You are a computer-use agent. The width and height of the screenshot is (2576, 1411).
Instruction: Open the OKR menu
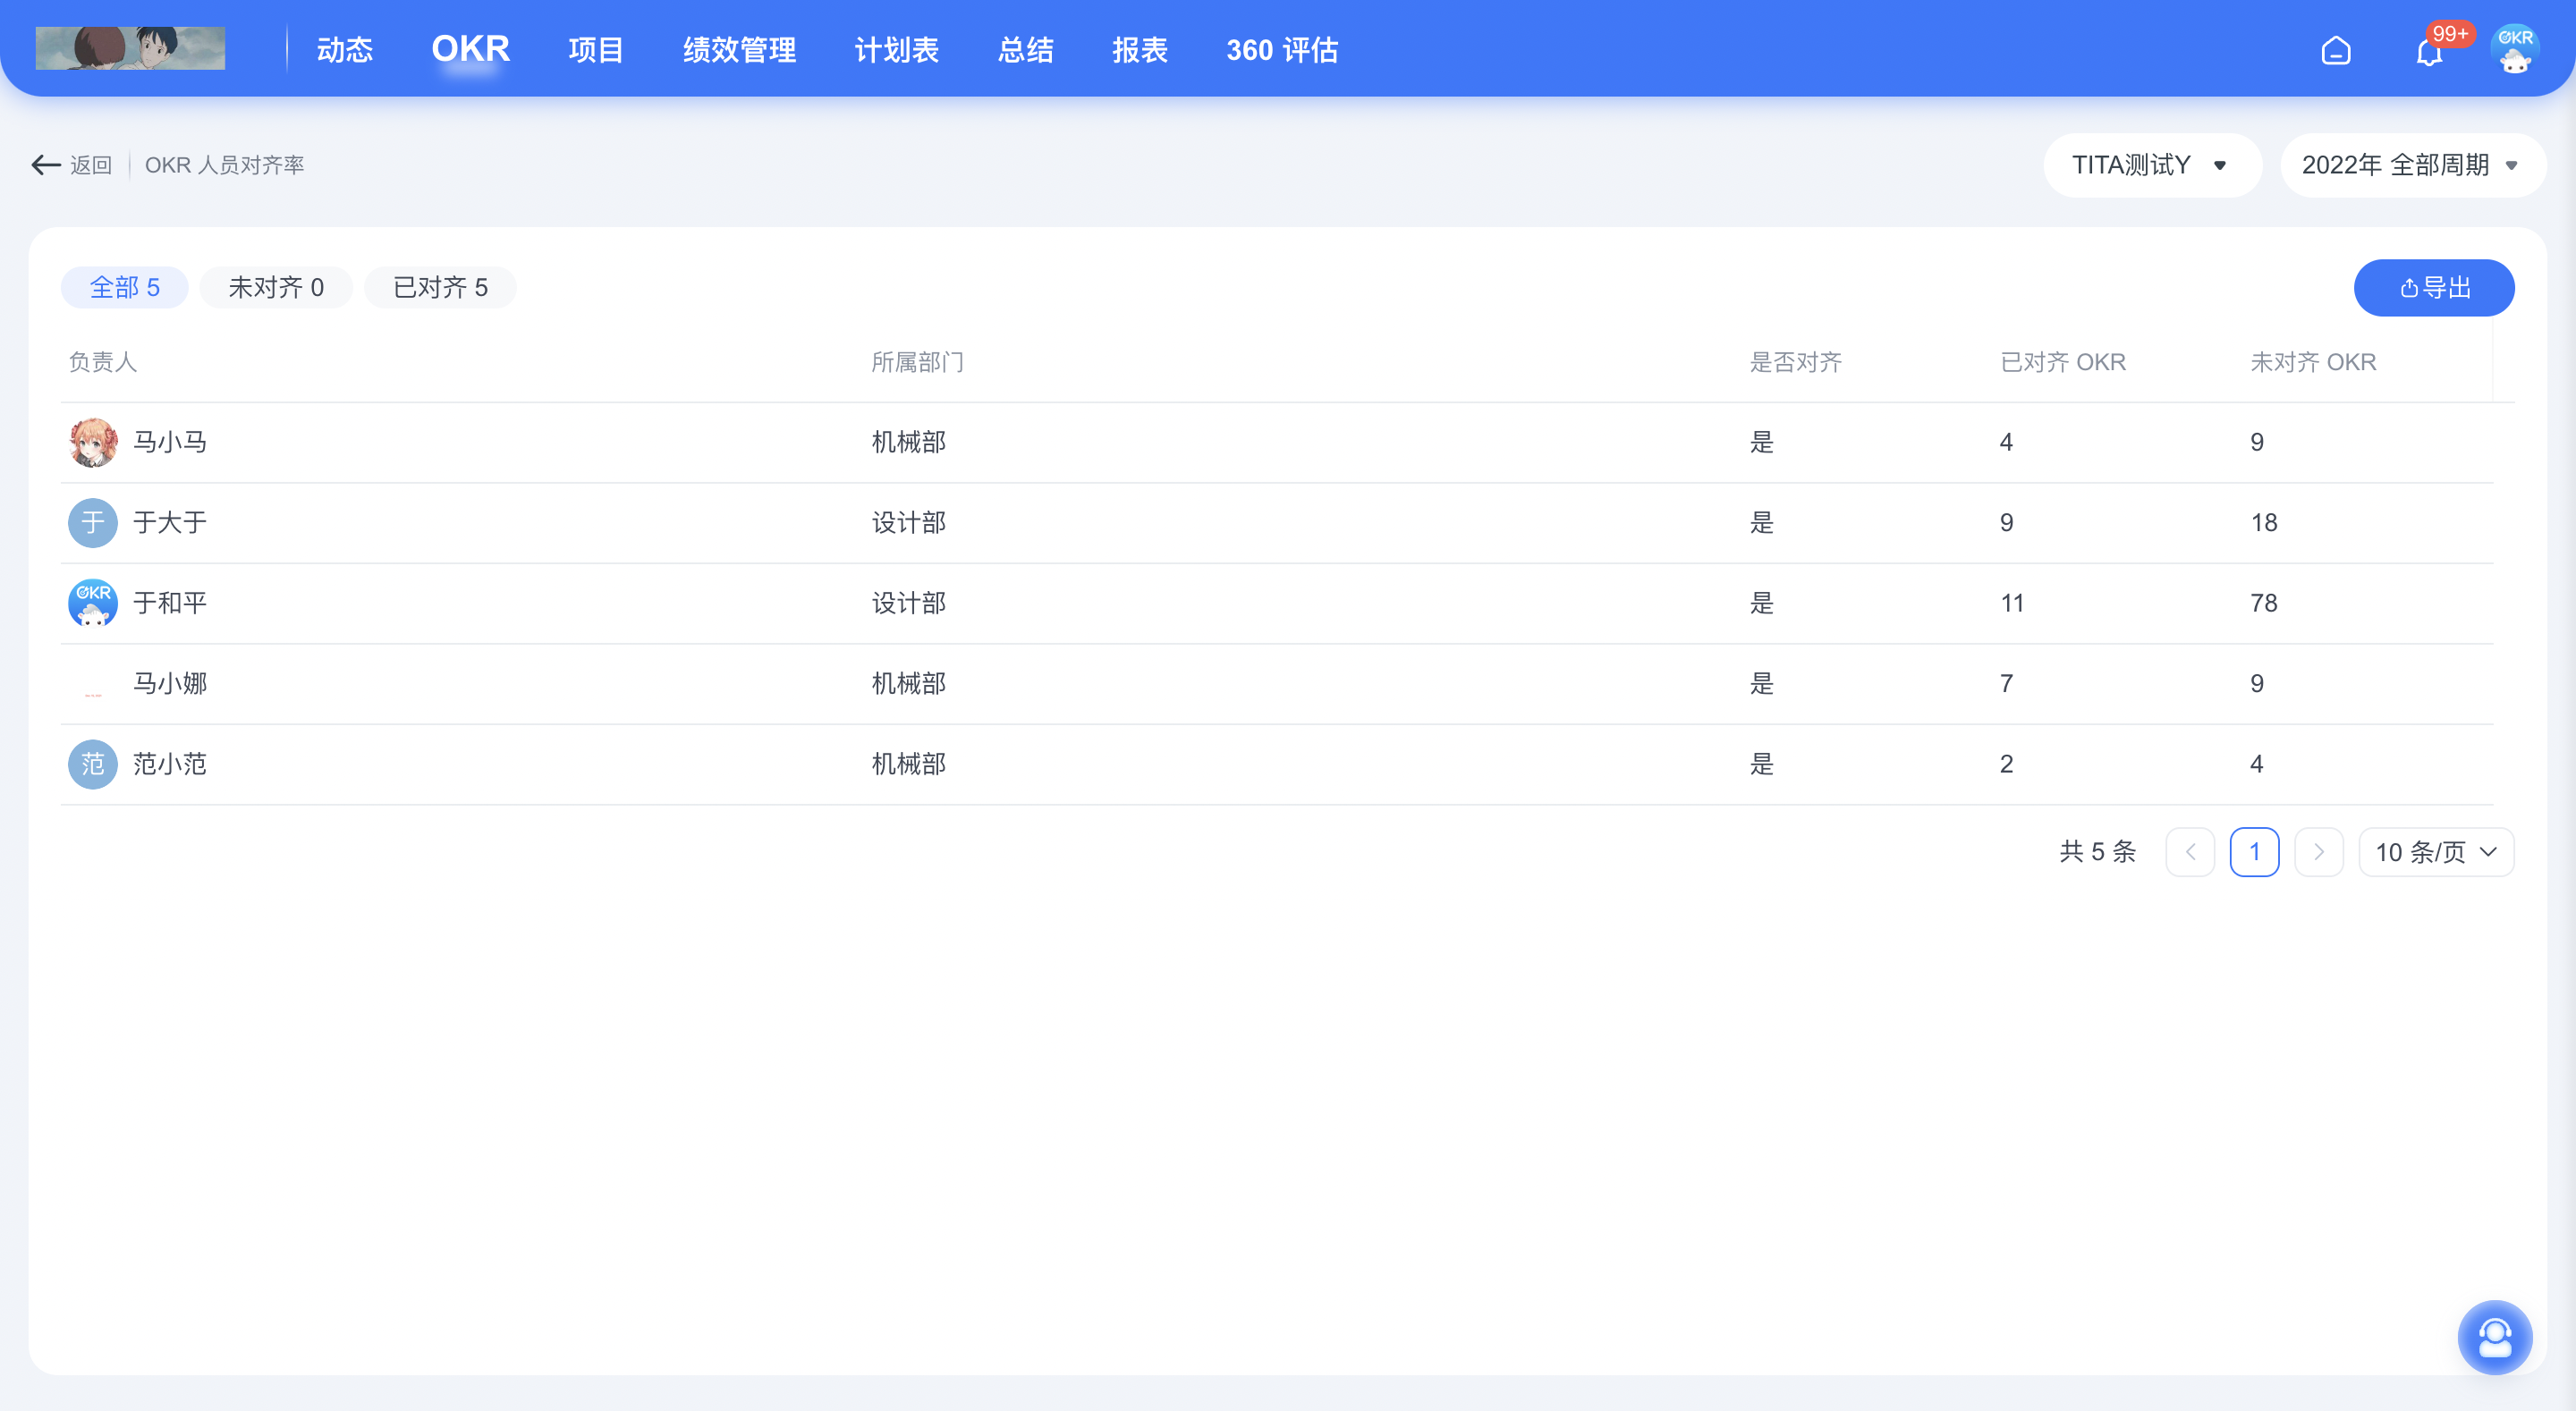point(471,48)
